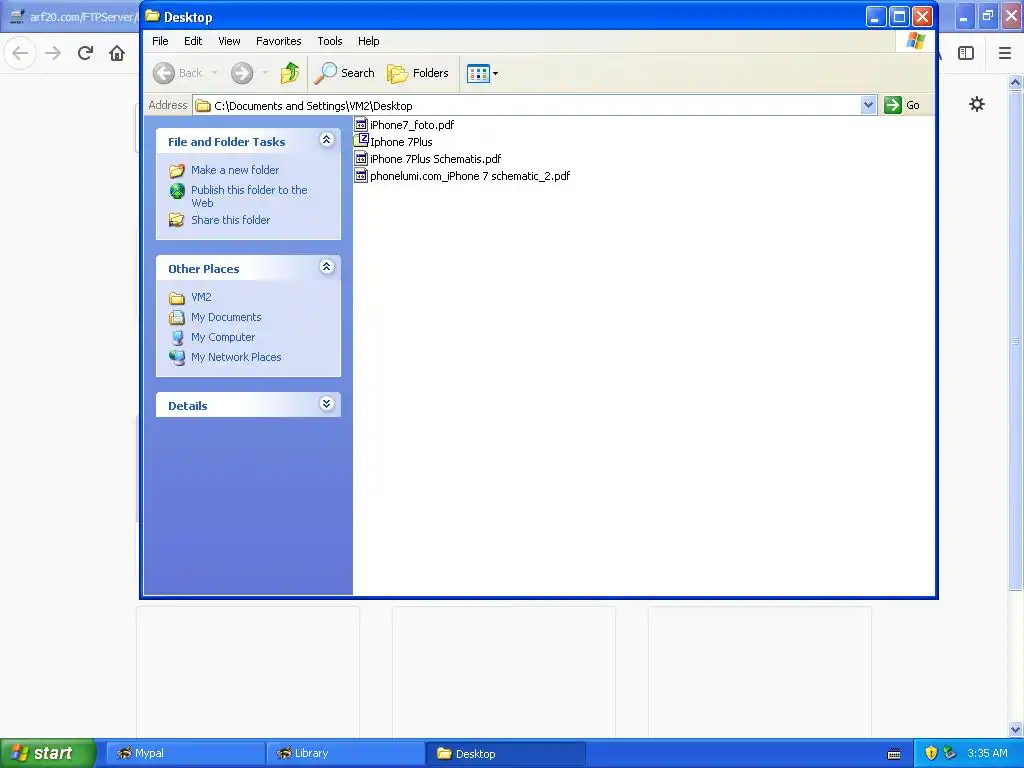Viewport: 1024px width, 768px height.
Task: Click the My Computer icon
Action: [x=177, y=338]
